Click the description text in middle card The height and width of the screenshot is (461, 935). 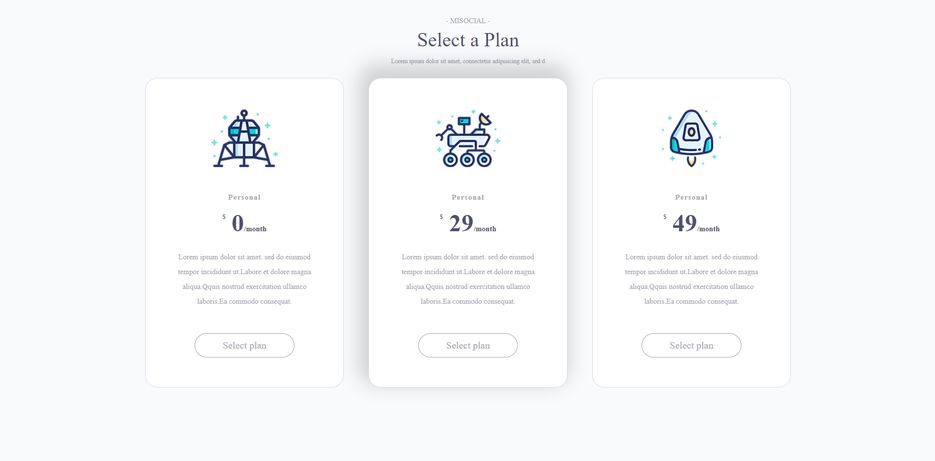tap(468, 279)
